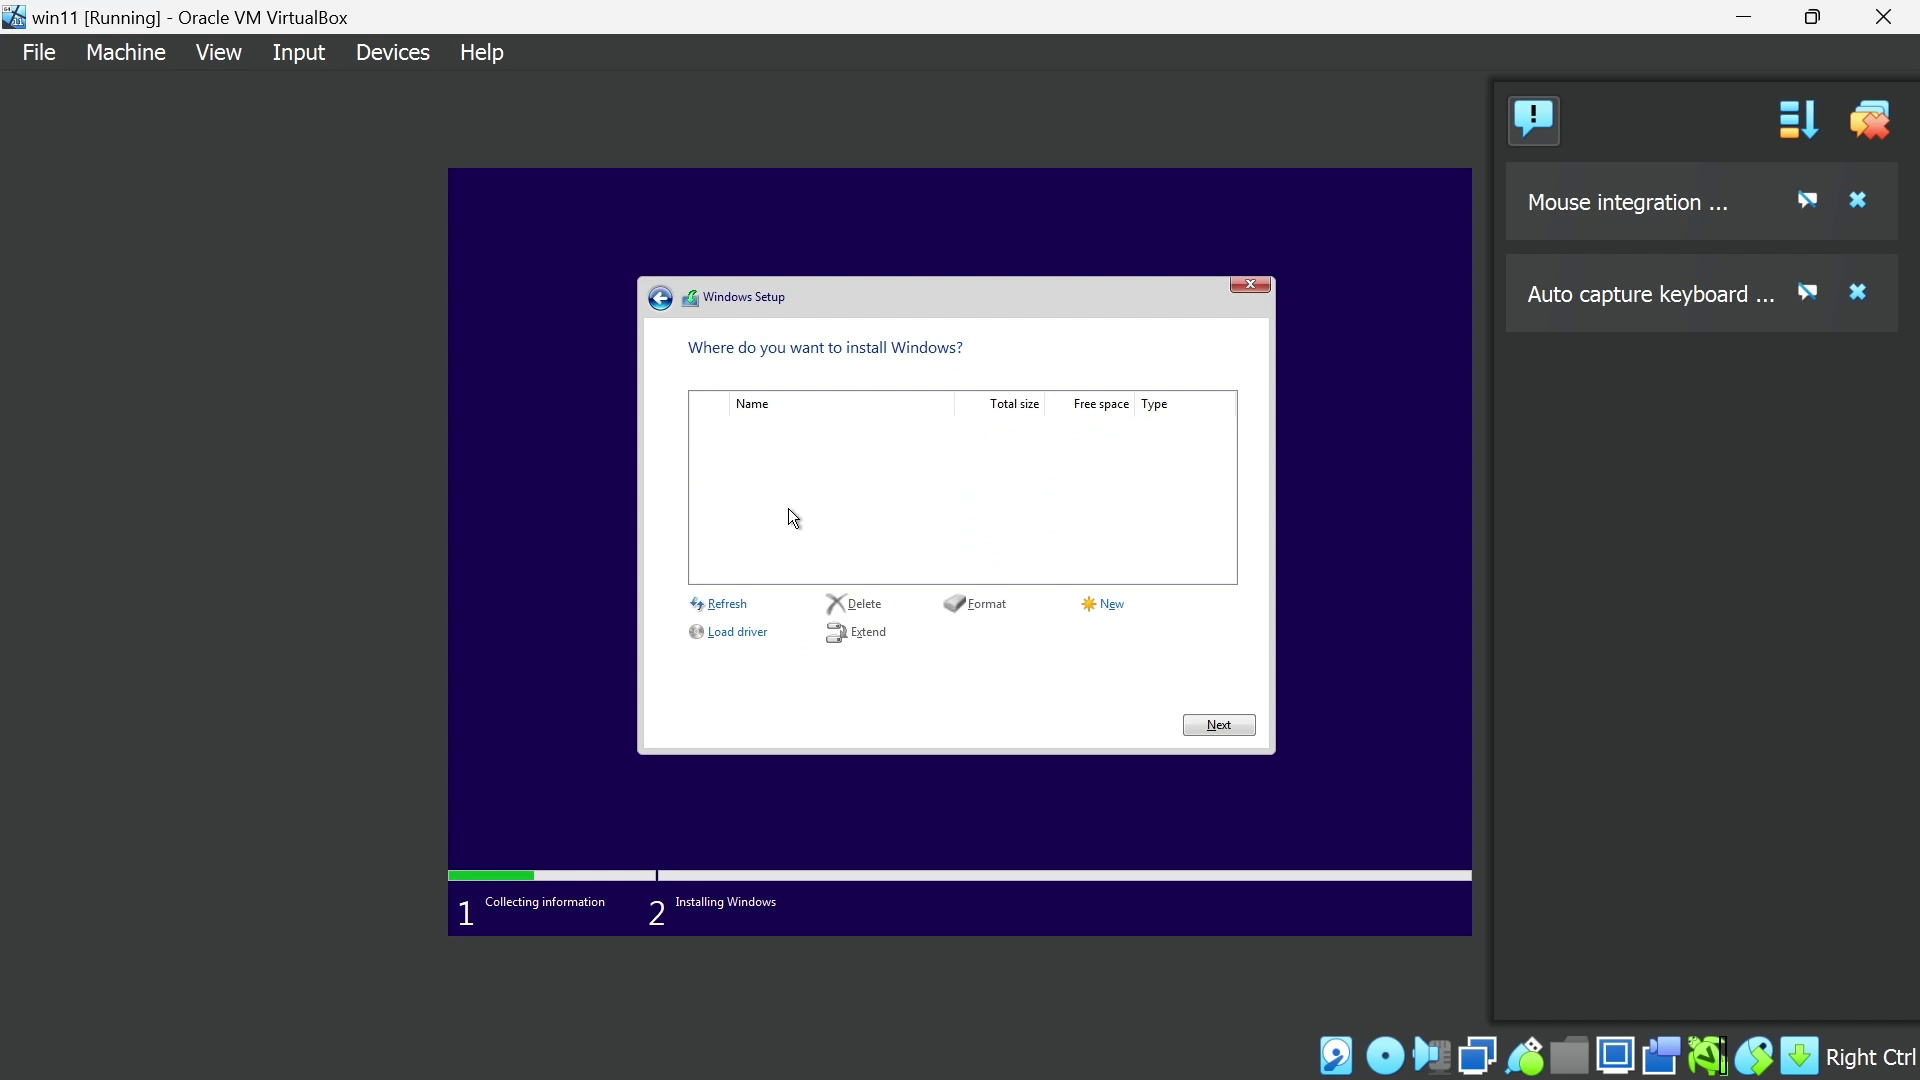This screenshot has height=1080, width=1920.
Task: Click the recording status bar icon
Action: click(x=1661, y=1056)
